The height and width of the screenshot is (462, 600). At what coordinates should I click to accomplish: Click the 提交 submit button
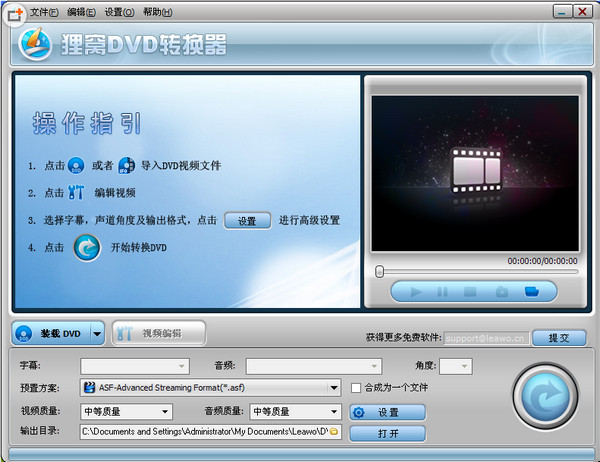(x=558, y=338)
